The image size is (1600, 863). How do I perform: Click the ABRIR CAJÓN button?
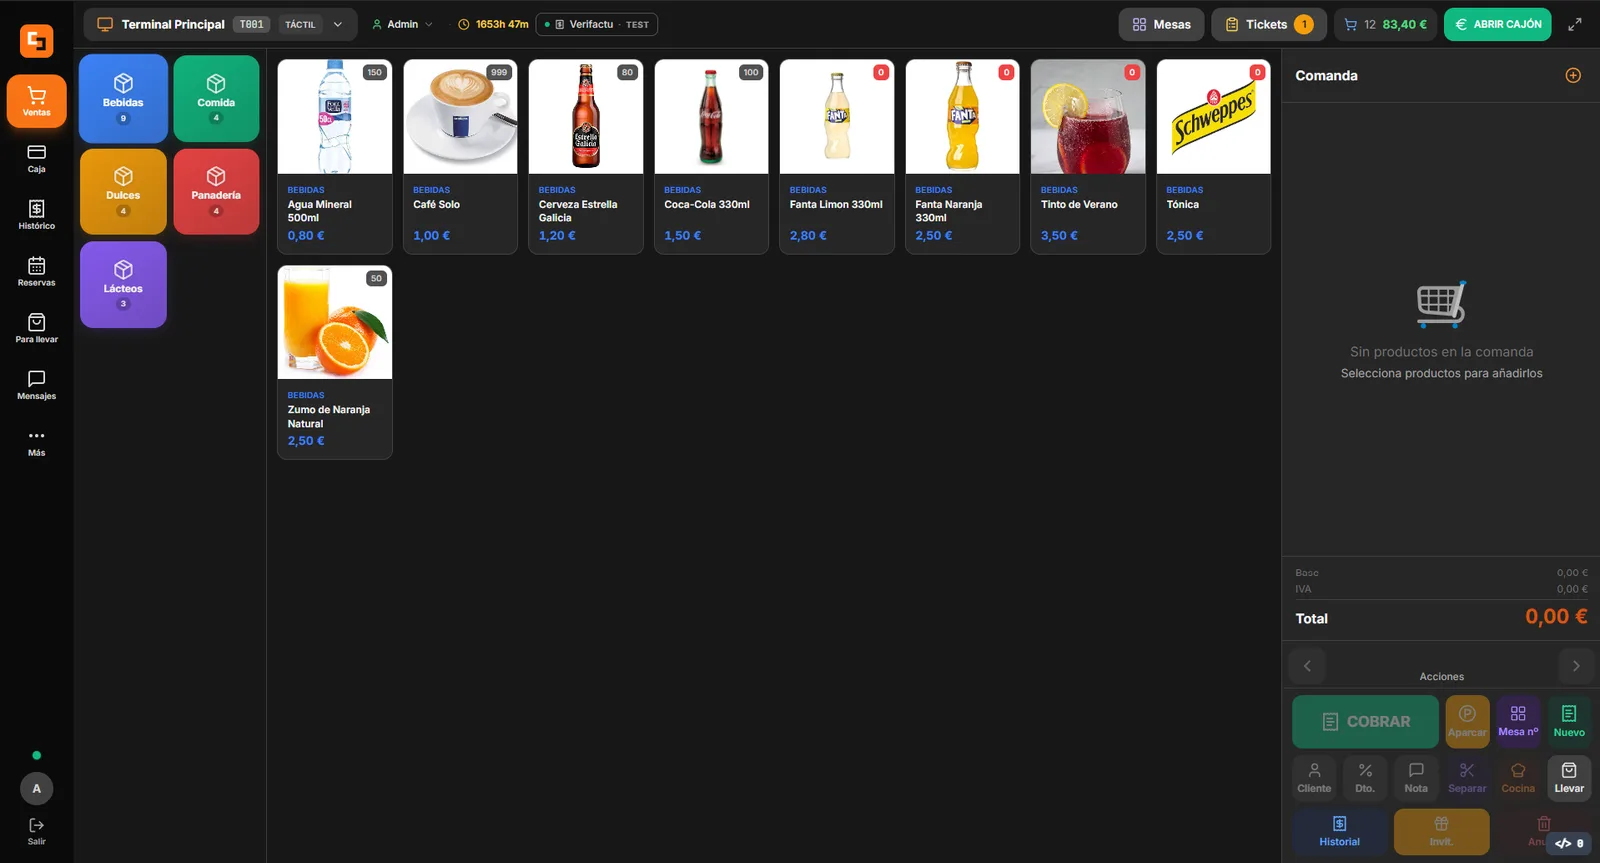pyautogui.click(x=1497, y=24)
